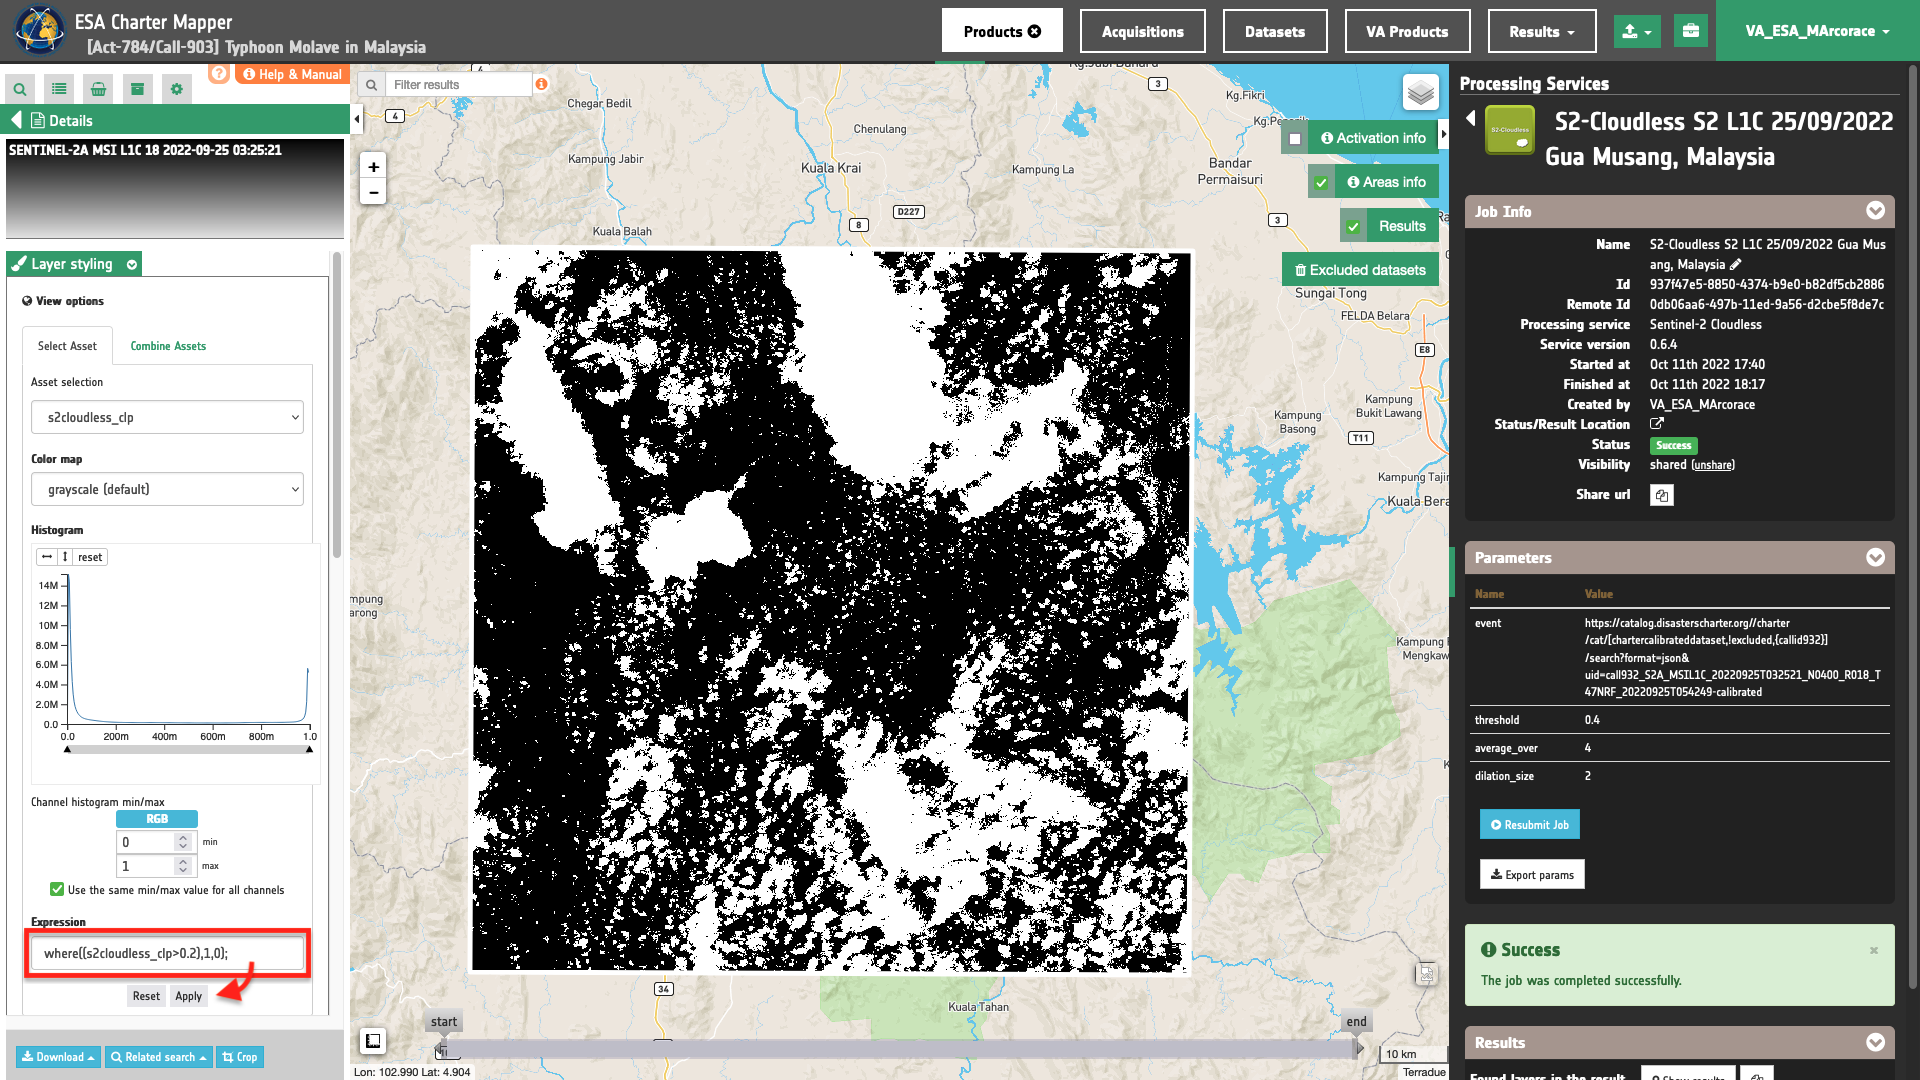Click the orange info icon beside filter
Screen dimensions: 1920x1080
[541, 84]
